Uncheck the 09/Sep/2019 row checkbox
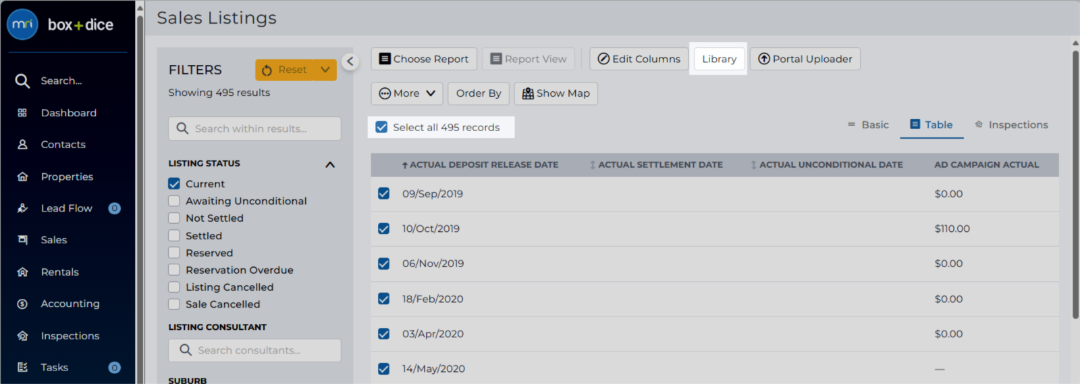This screenshot has width=1080, height=384. click(384, 194)
